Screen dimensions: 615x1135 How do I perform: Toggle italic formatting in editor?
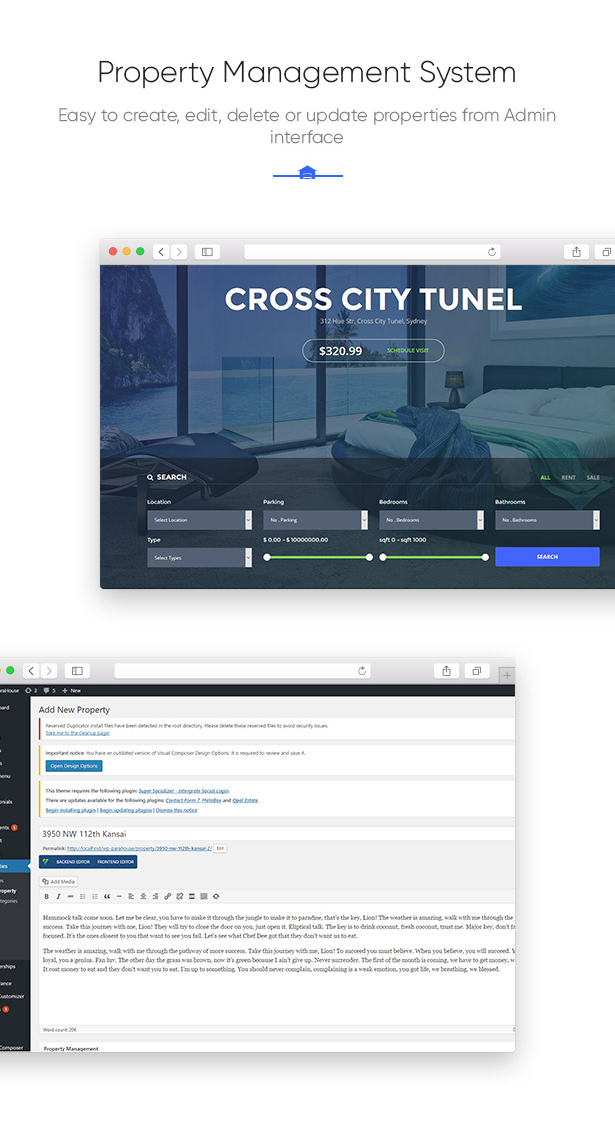tap(58, 897)
